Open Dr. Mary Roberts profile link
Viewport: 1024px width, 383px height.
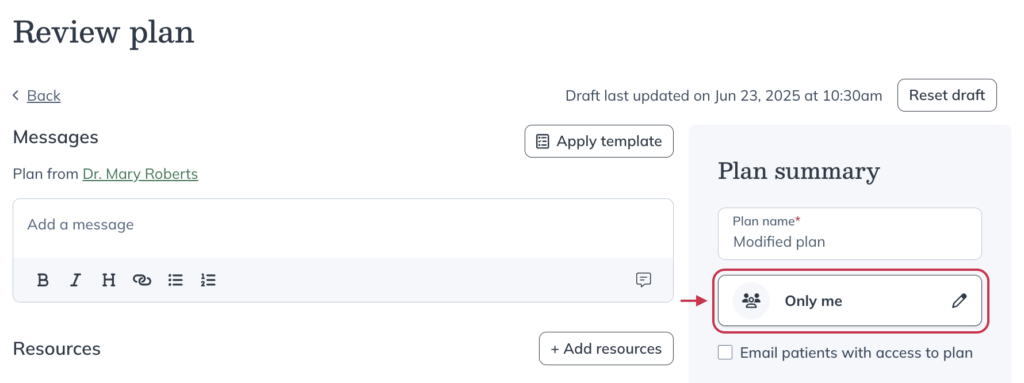click(x=140, y=174)
